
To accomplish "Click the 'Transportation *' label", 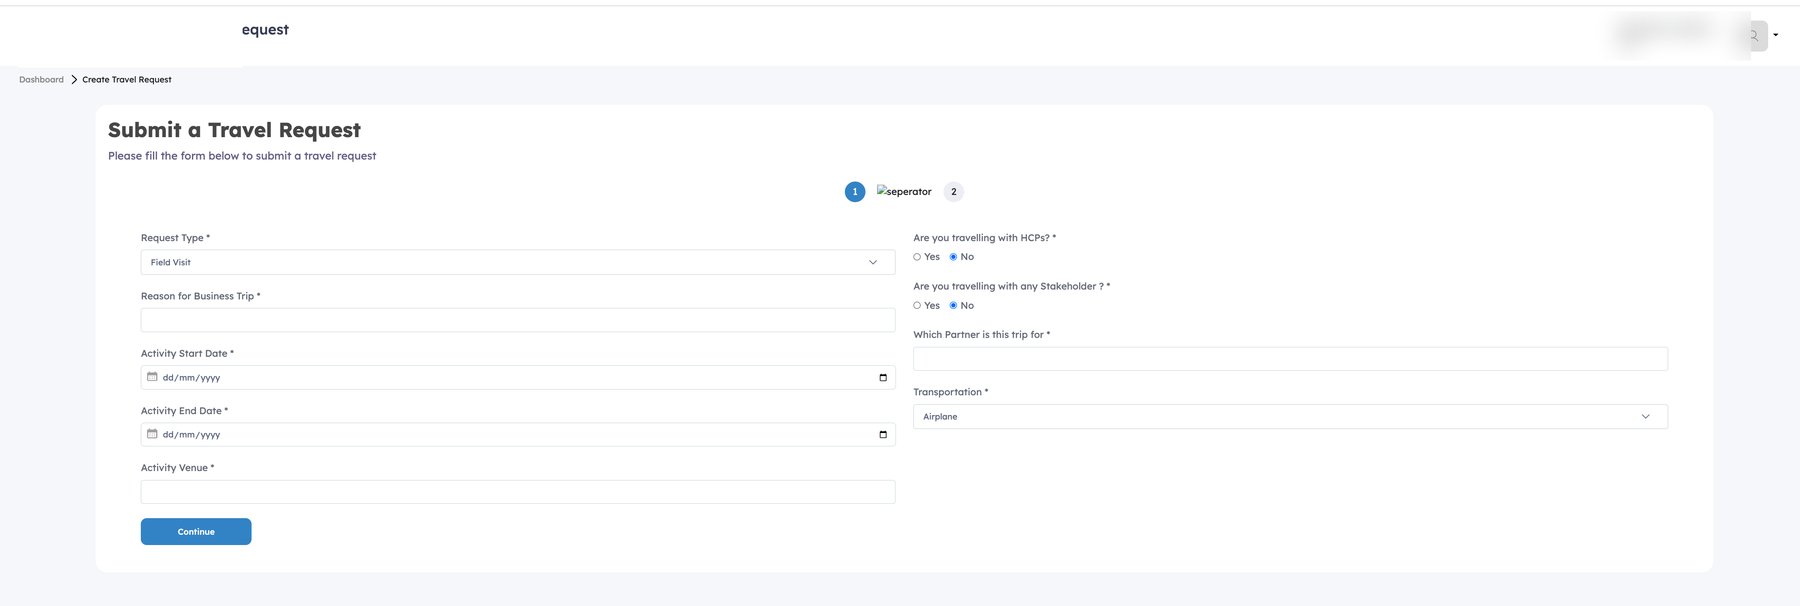I will (x=950, y=392).
